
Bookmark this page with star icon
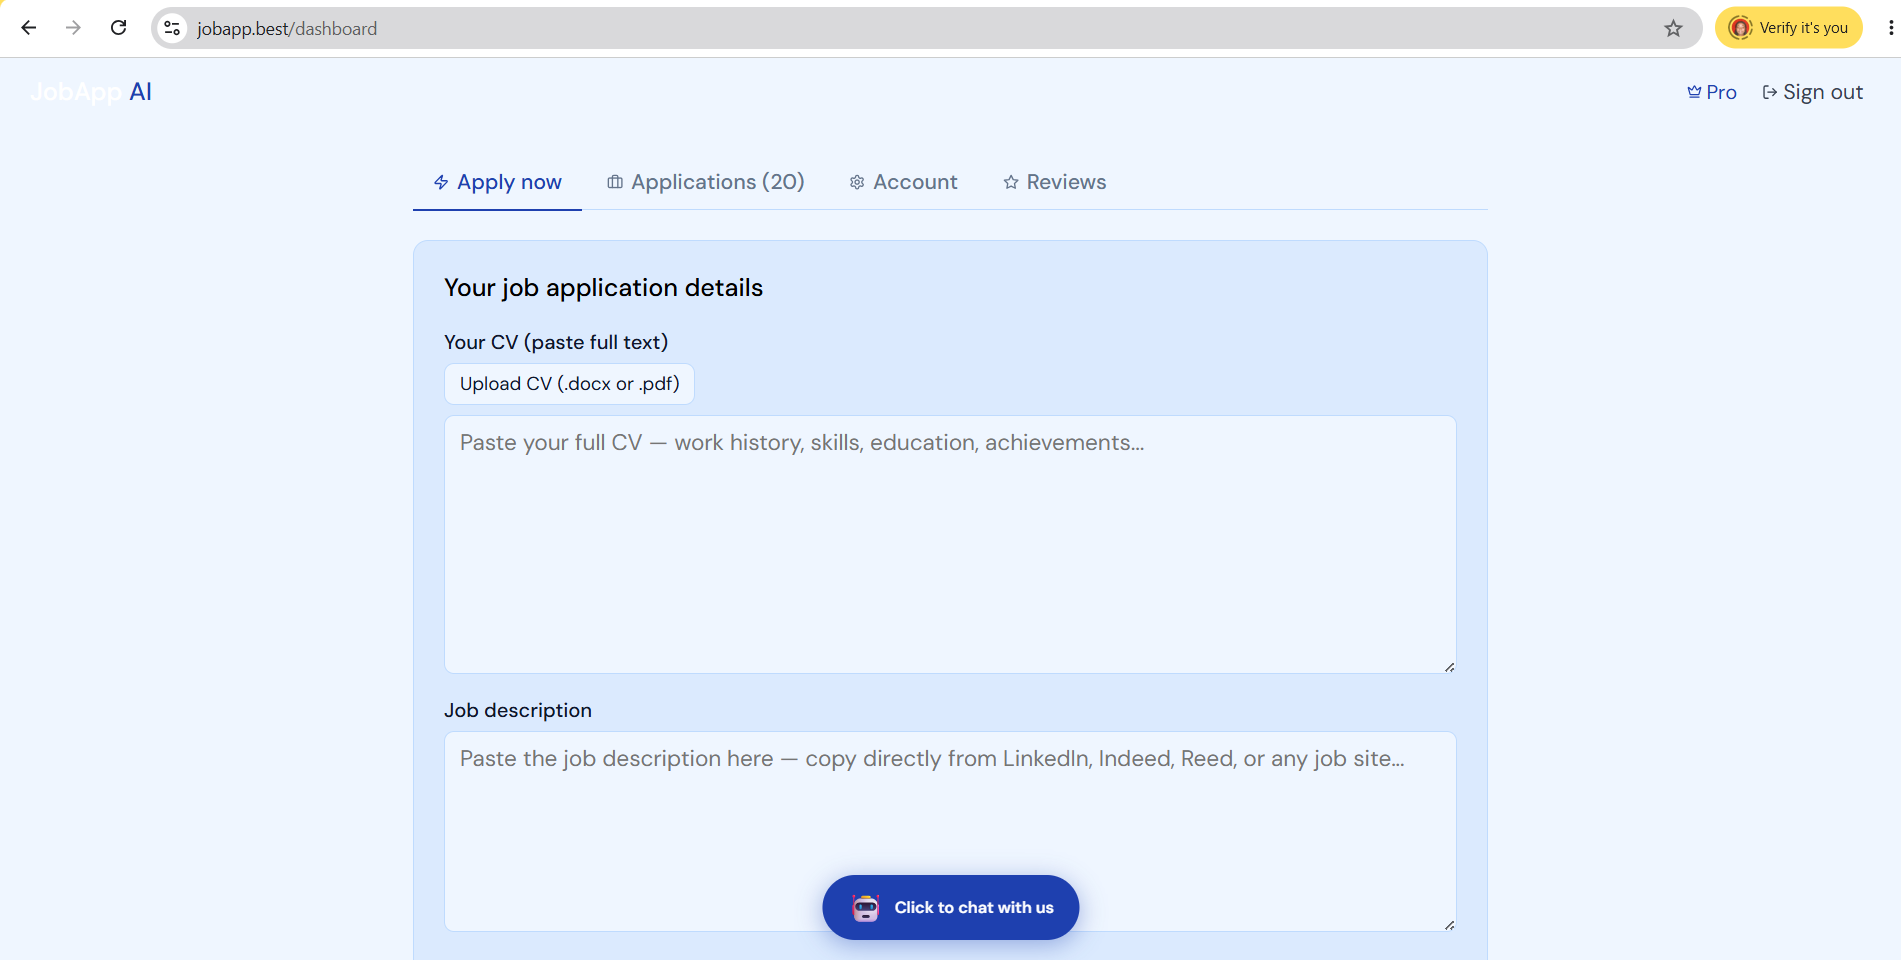pos(1673,28)
